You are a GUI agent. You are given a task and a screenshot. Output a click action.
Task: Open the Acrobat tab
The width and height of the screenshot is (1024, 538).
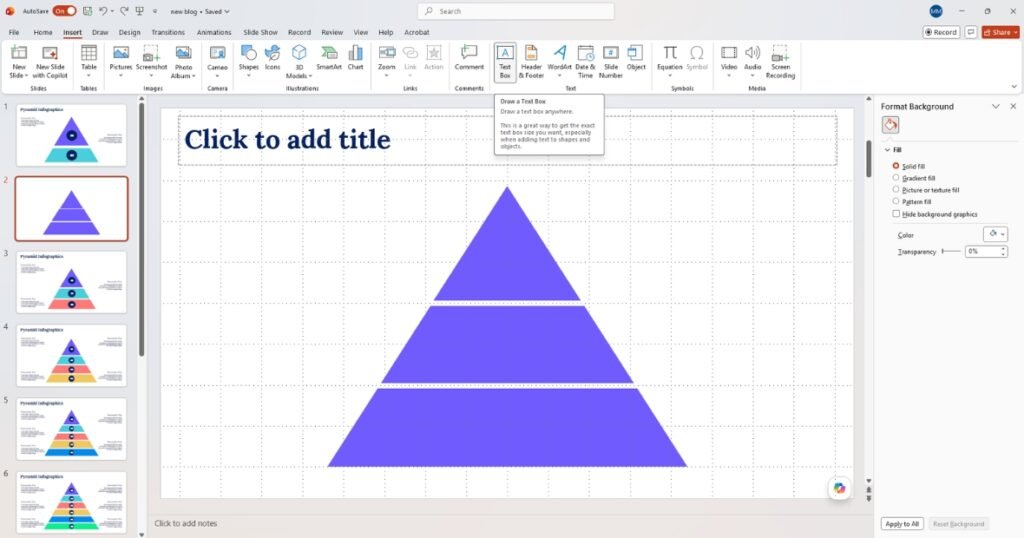pyautogui.click(x=417, y=32)
